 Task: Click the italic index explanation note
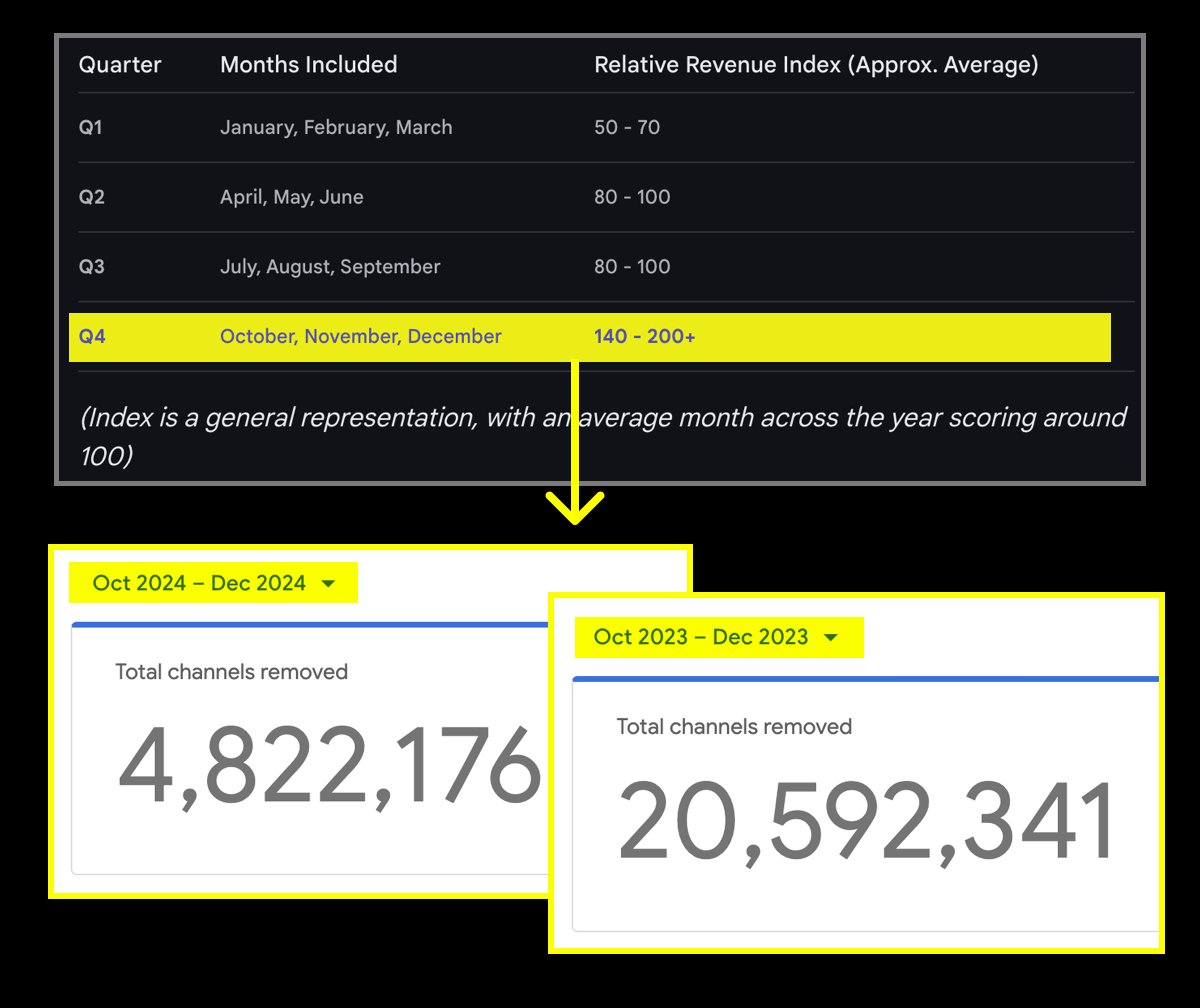[x=603, y=437]
